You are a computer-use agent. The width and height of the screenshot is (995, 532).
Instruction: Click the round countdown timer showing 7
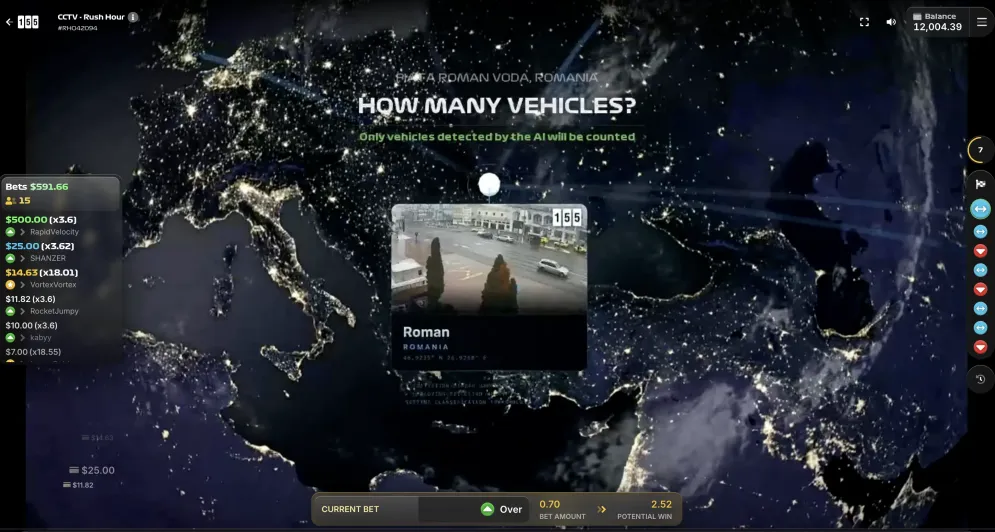(980, 150)
